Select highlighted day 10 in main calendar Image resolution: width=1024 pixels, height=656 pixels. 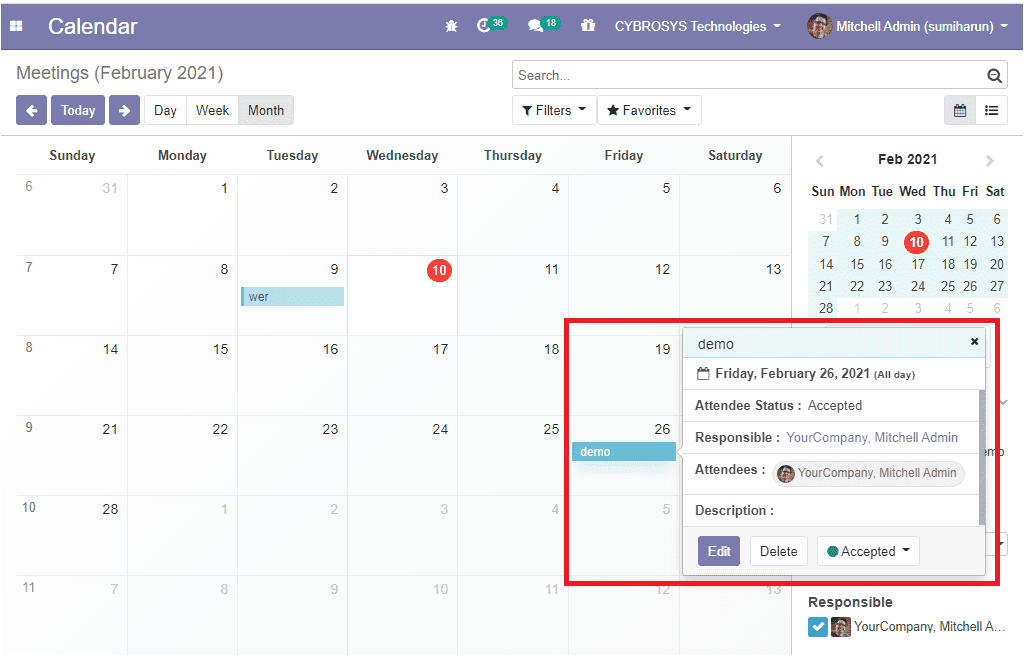click(x=440, y=270)
